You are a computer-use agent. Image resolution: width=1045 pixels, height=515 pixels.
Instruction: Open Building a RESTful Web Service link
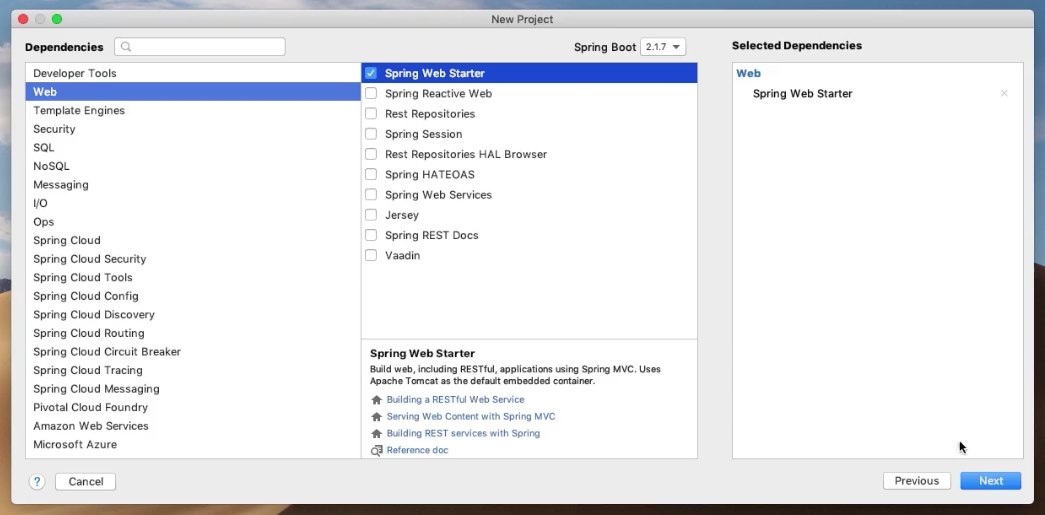click(x=455, y=400)
